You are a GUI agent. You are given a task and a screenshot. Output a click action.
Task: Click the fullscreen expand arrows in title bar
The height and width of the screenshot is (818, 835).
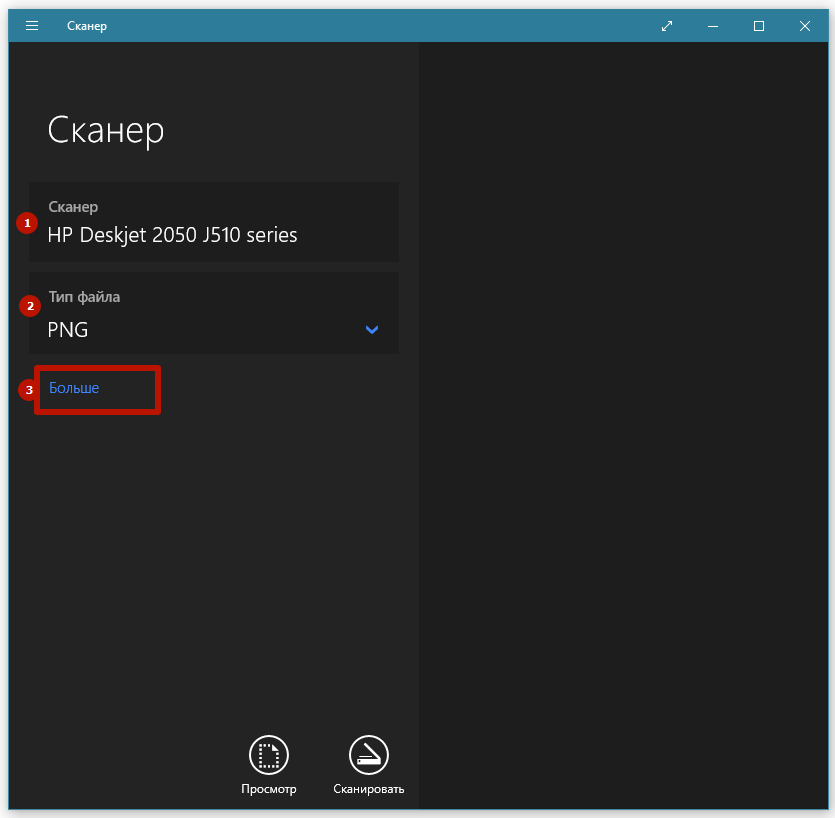pos(666,26)
